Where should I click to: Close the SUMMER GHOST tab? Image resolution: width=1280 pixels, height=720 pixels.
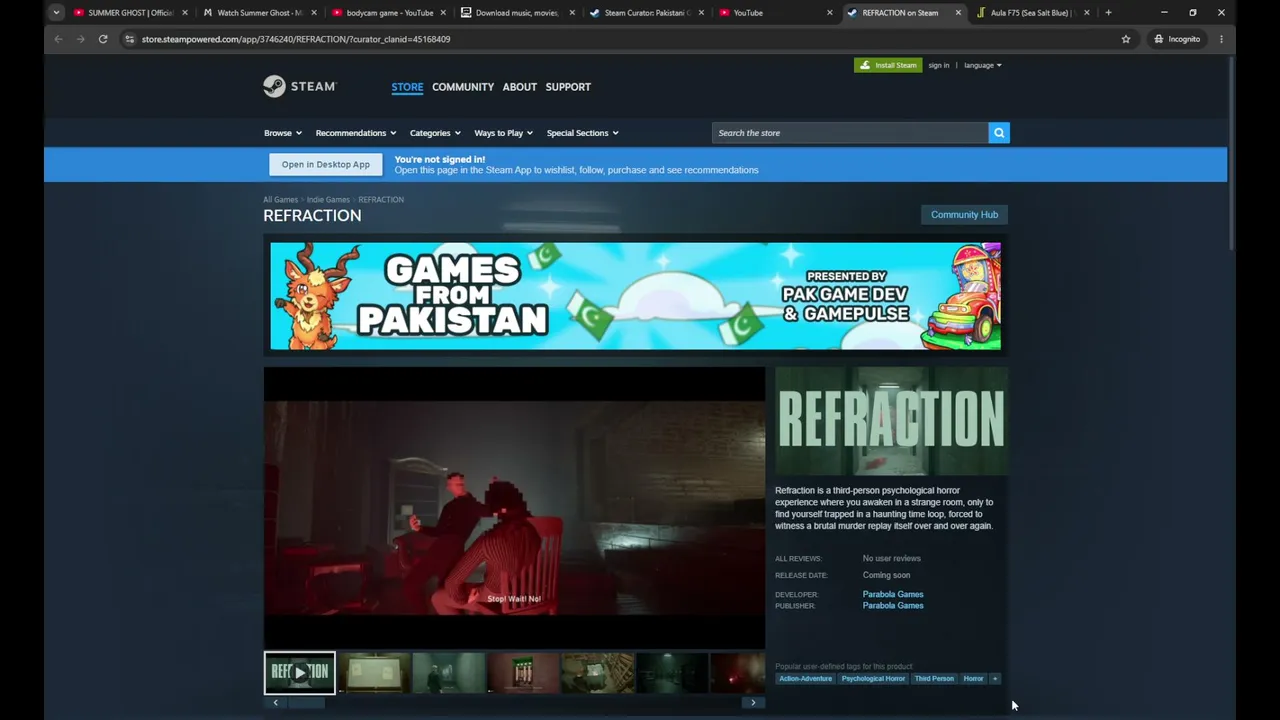coord(185,13)
